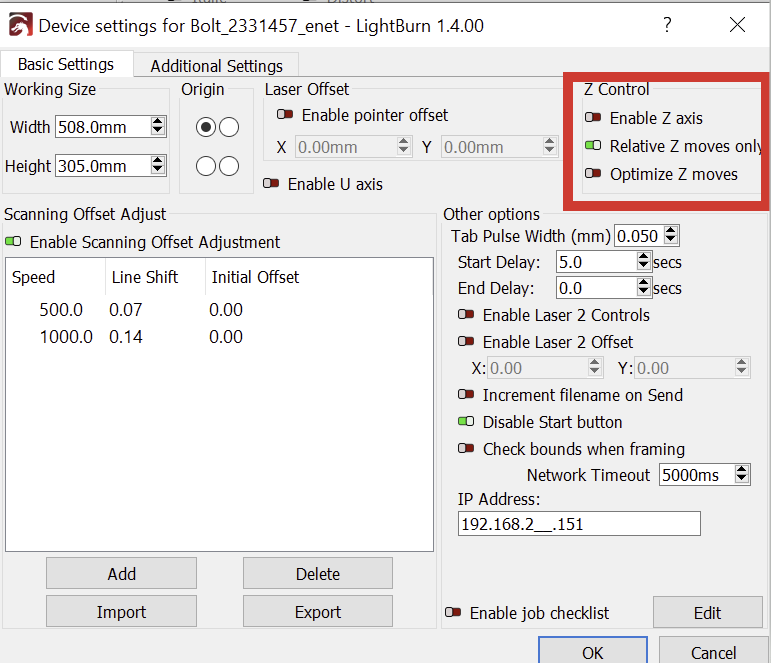
Task: Click Laser 2 Offset X spinner
Action: pos(594,367)
